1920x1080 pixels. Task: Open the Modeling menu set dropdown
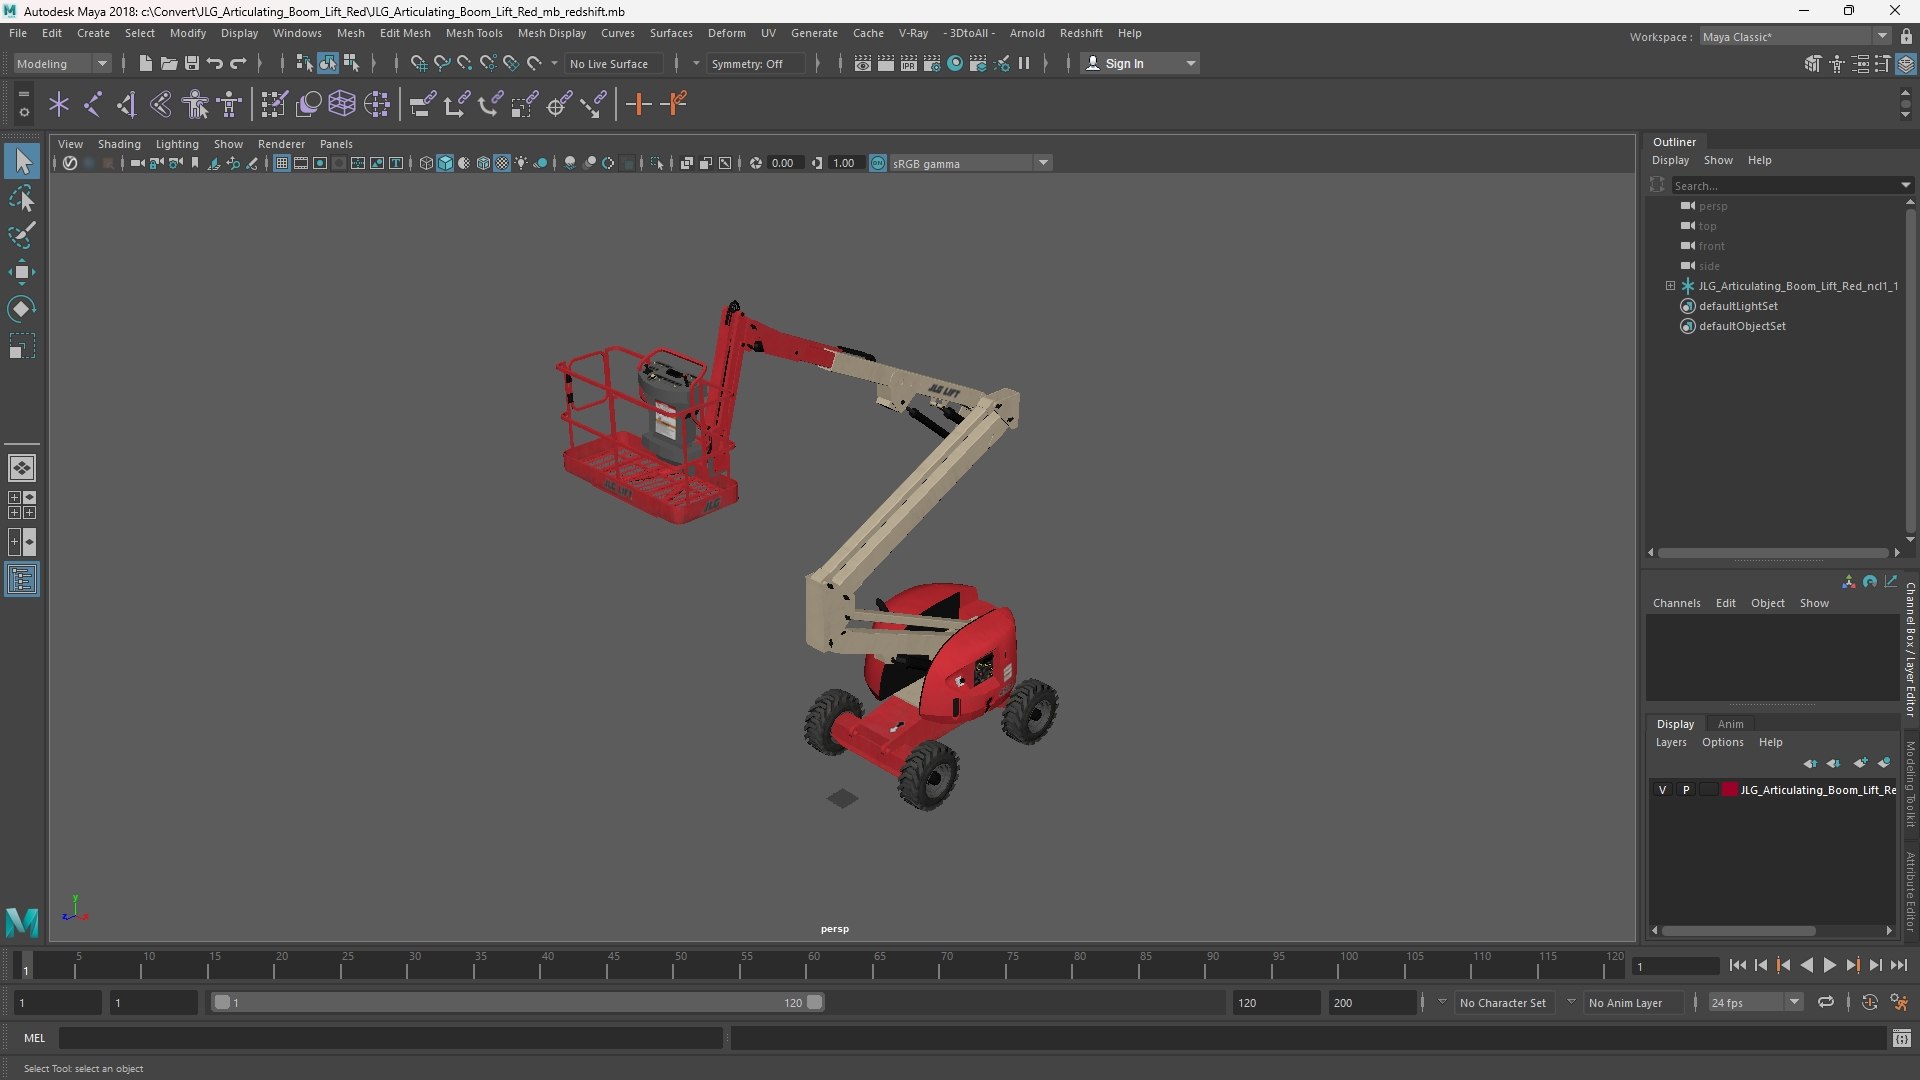coord(62,63)
